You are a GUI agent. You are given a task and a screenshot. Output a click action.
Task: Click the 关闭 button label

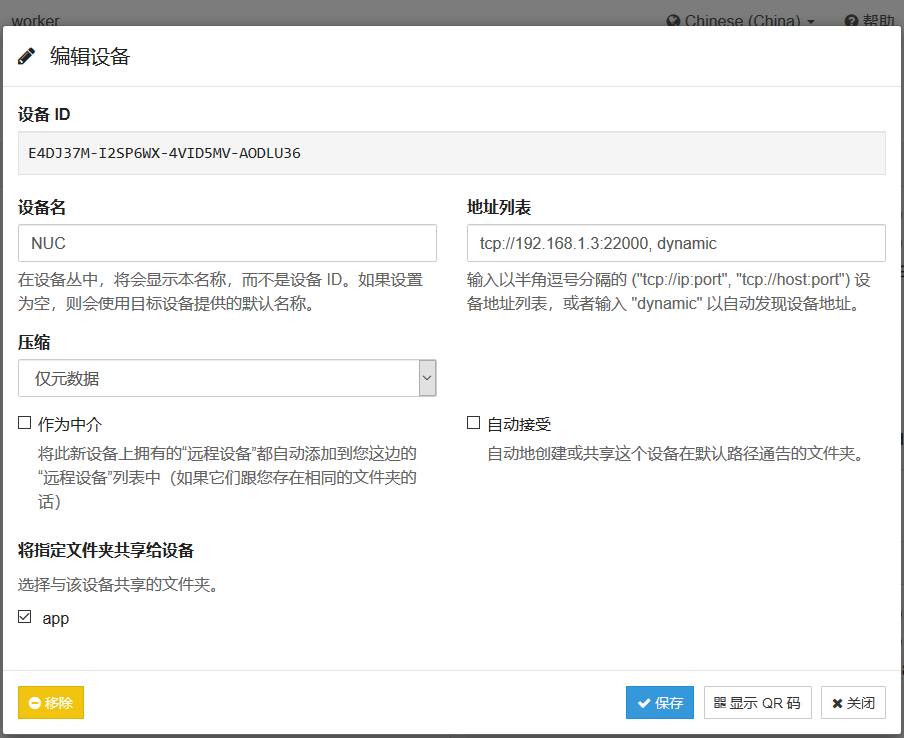coord(861,703)
